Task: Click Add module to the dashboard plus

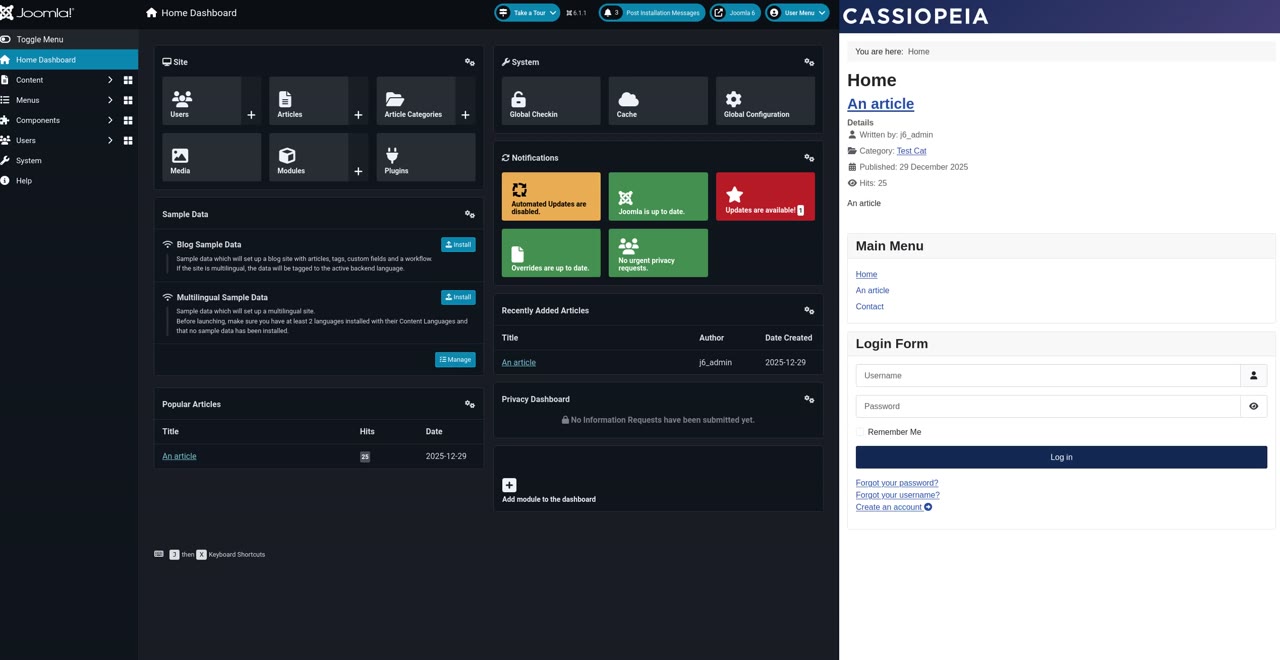Action: click(x=509, y=485)
